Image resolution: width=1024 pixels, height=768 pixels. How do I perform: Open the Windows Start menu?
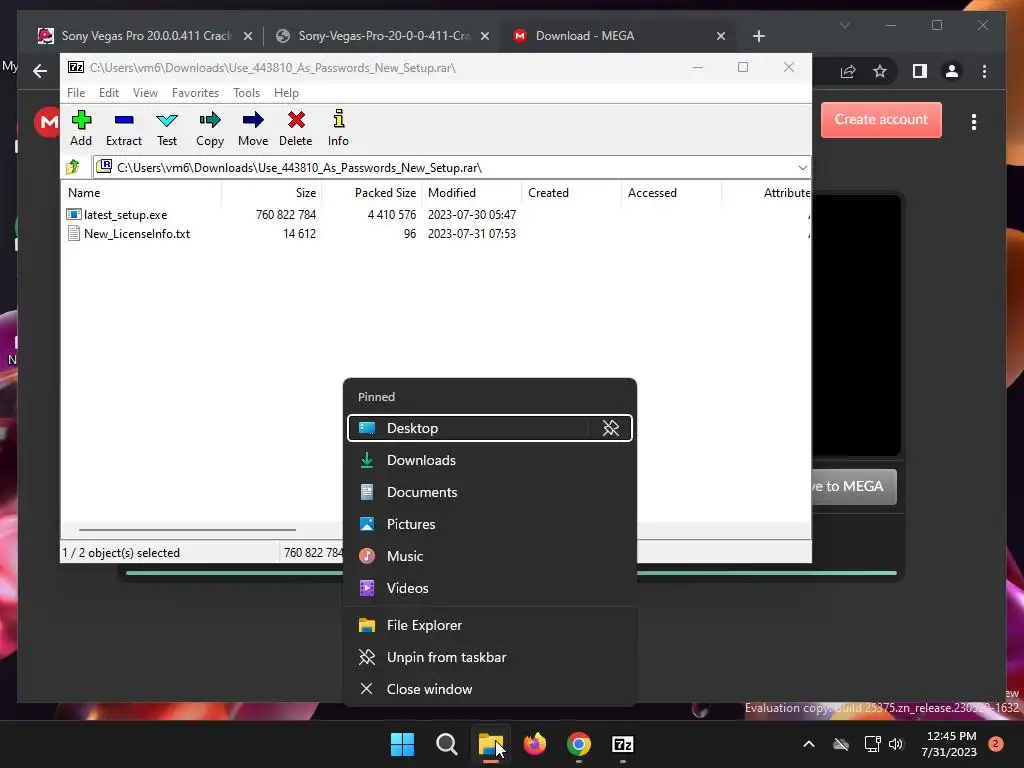pyautogui.click(x=402, y=744)
